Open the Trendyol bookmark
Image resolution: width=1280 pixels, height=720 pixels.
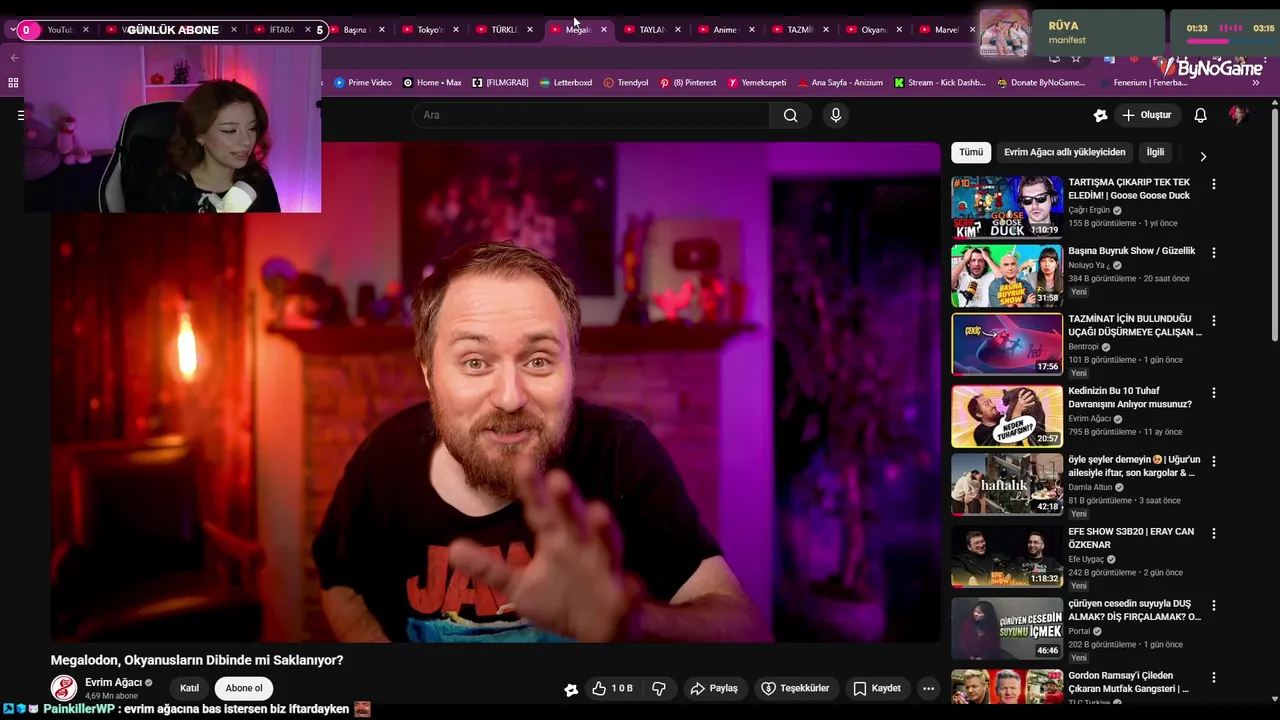tap(626, 83)
